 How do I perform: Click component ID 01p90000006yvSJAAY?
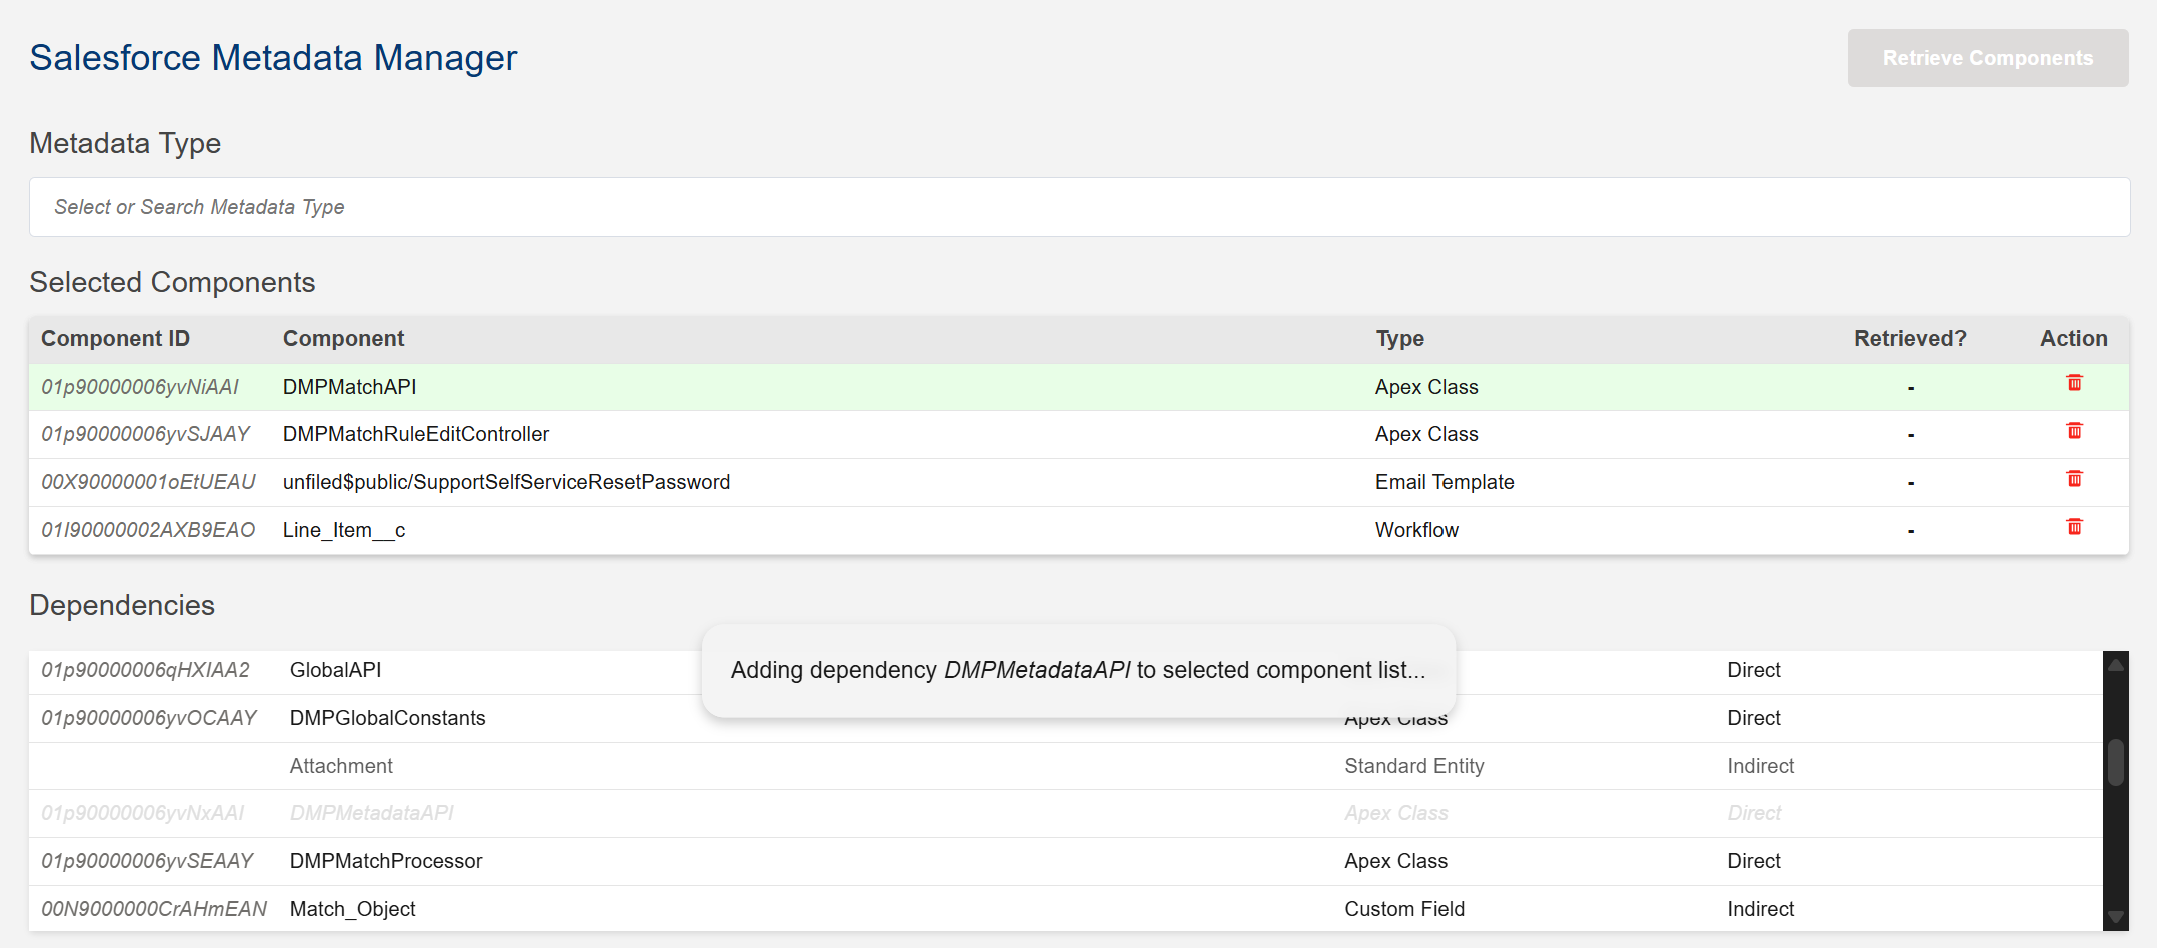coord(146,434)
